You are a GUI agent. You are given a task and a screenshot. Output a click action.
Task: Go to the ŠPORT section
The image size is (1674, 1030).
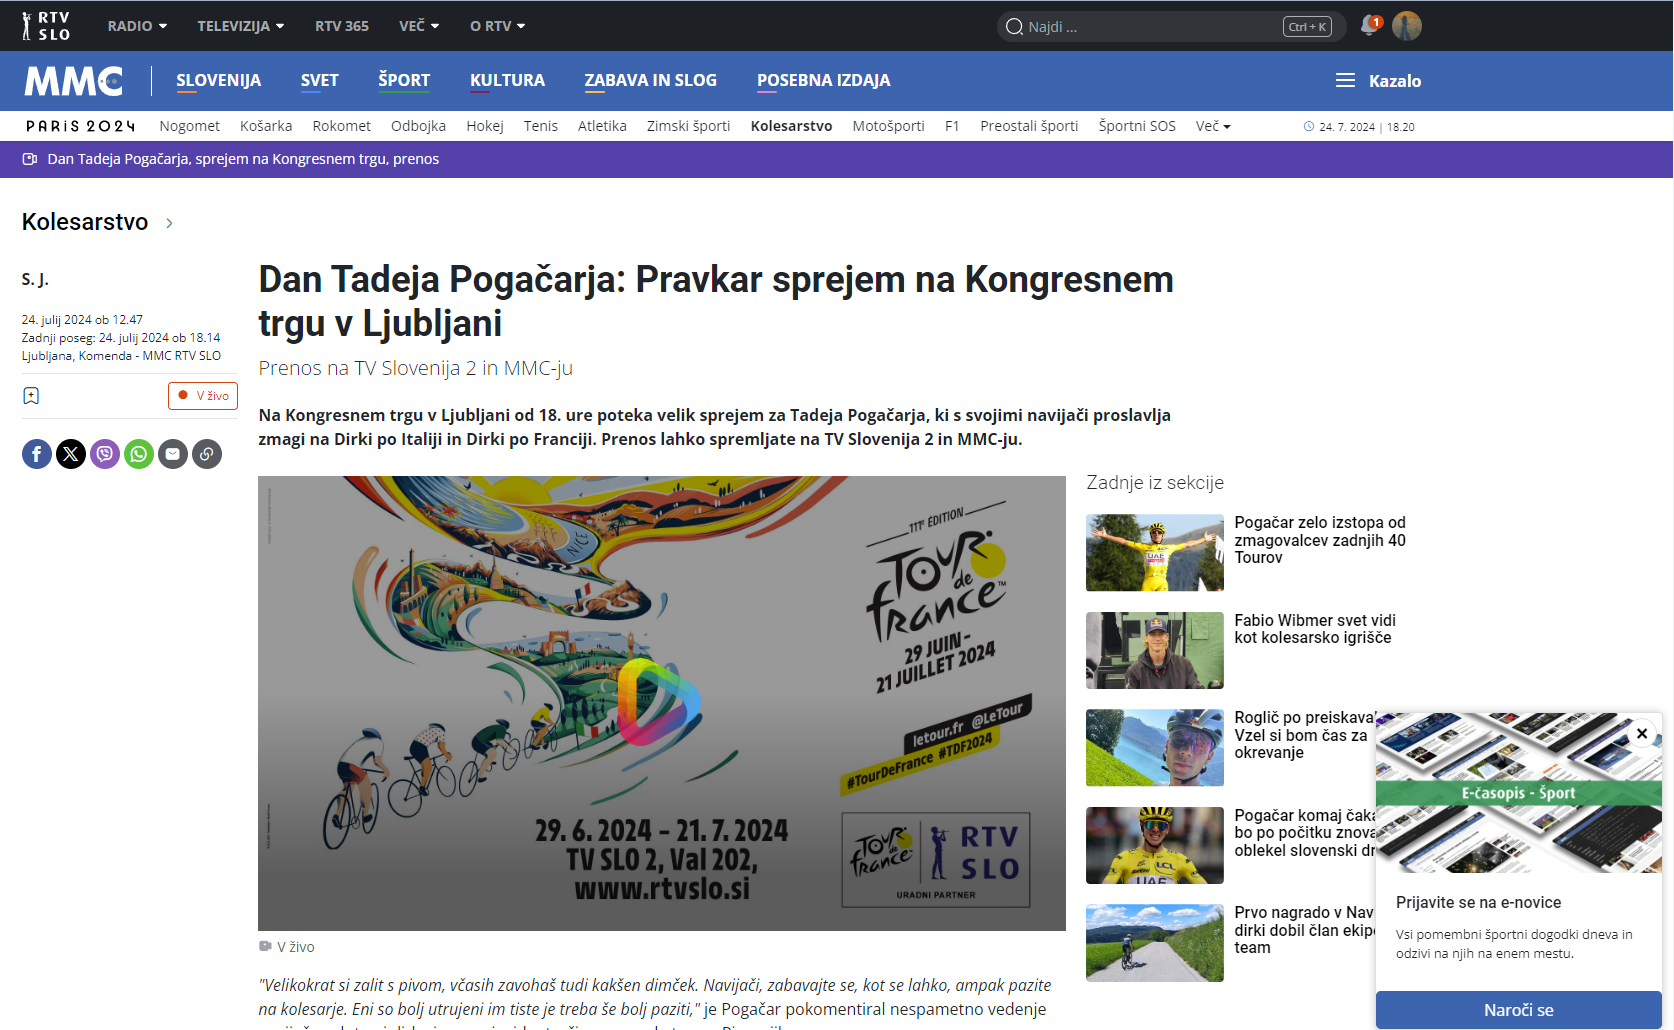(x=404, y=80)
